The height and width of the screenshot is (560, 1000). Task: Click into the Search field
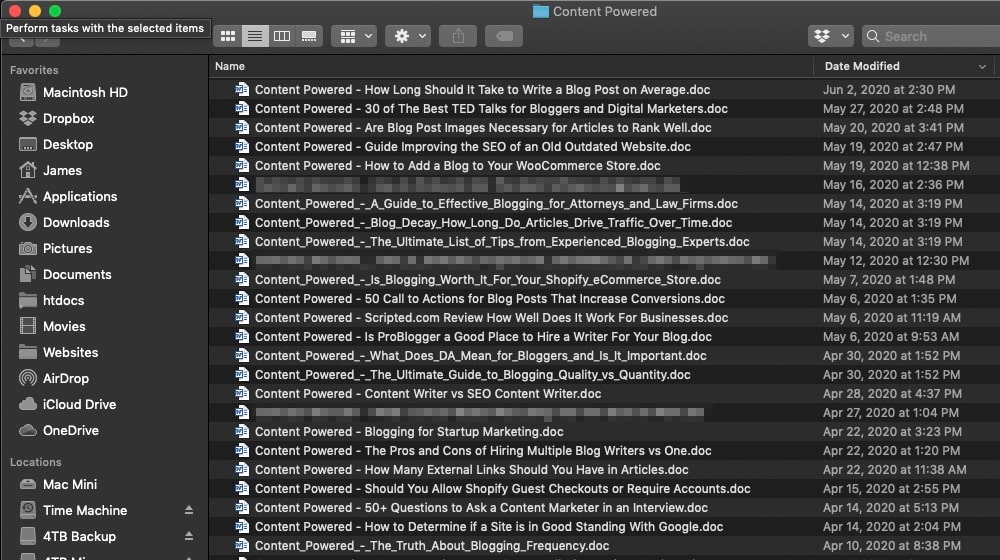pos(935,36)
